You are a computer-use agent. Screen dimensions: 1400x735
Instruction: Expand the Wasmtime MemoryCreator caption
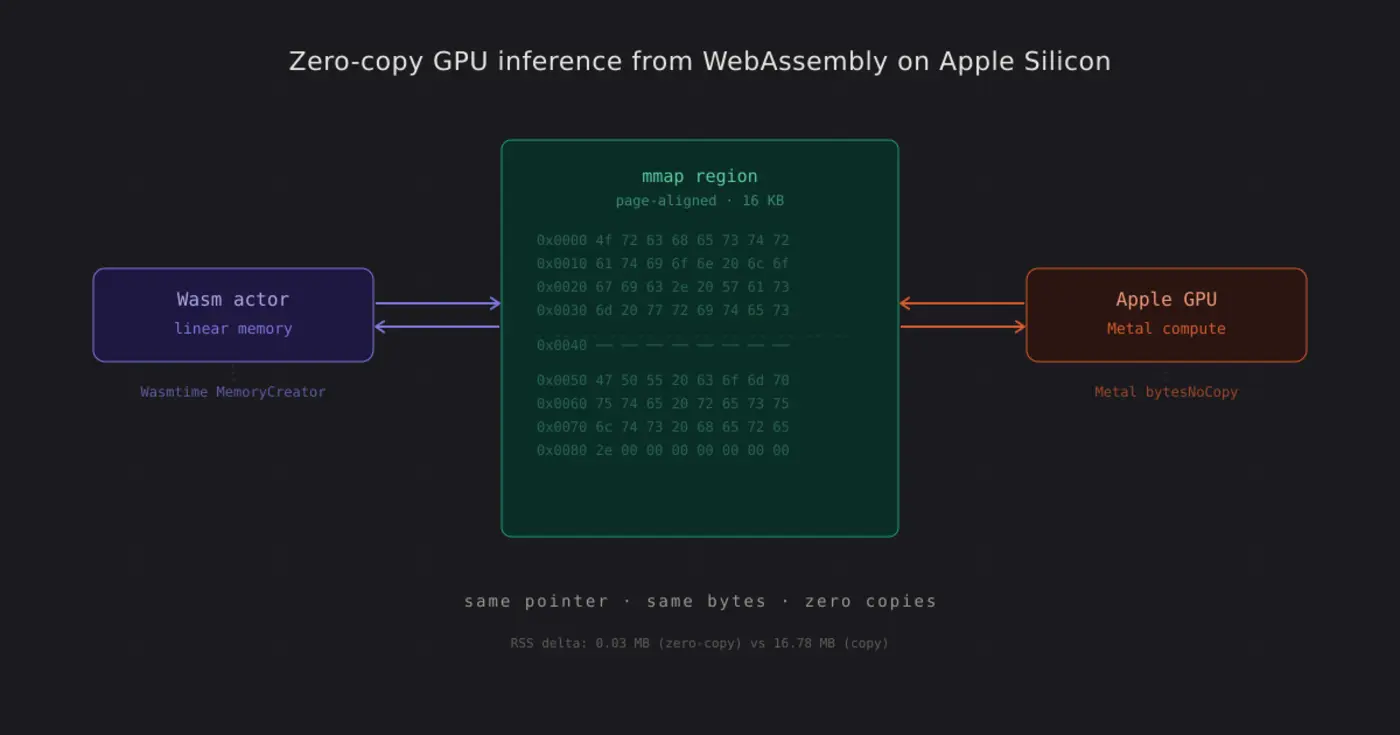point(233,391)
